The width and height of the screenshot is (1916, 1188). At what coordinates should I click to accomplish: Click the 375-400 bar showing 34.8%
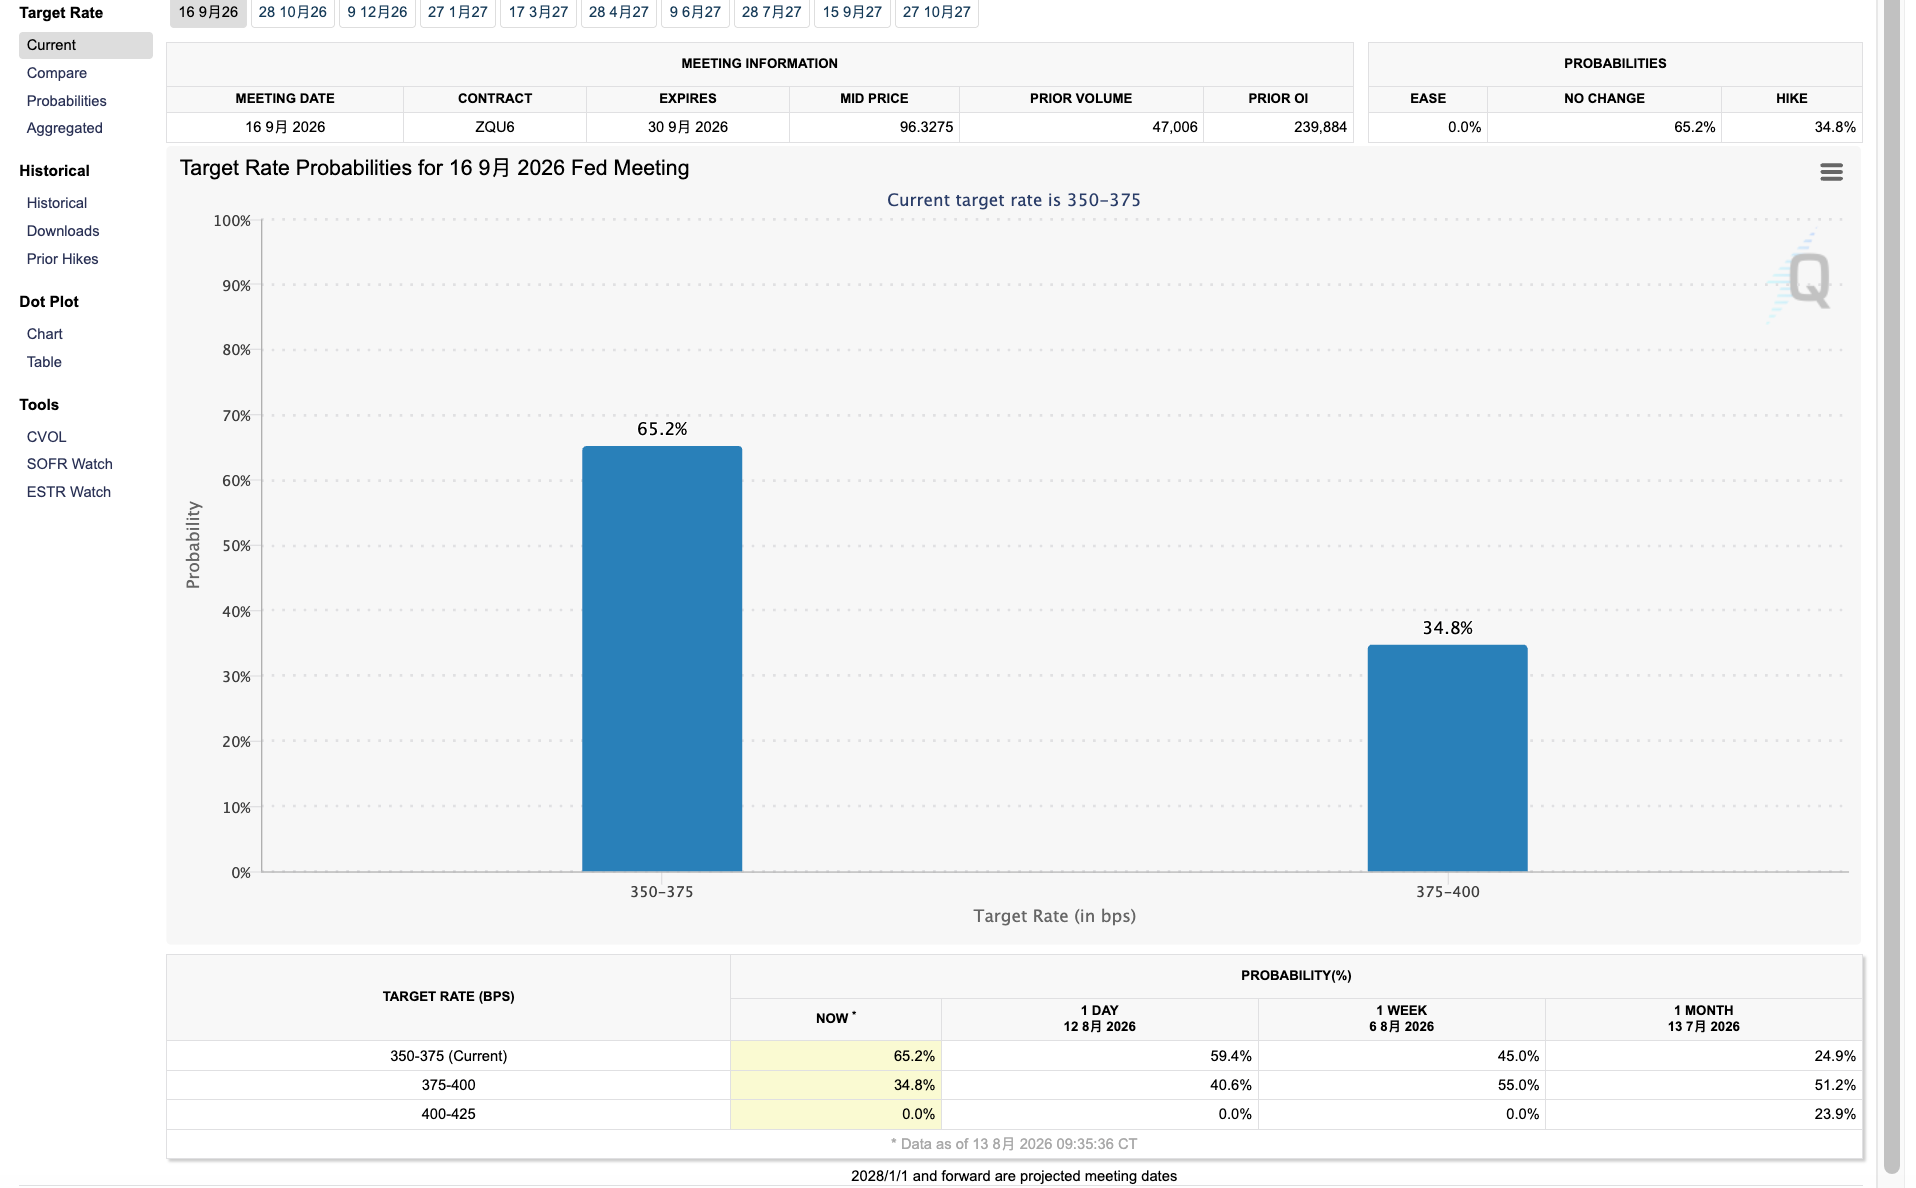1447,758
